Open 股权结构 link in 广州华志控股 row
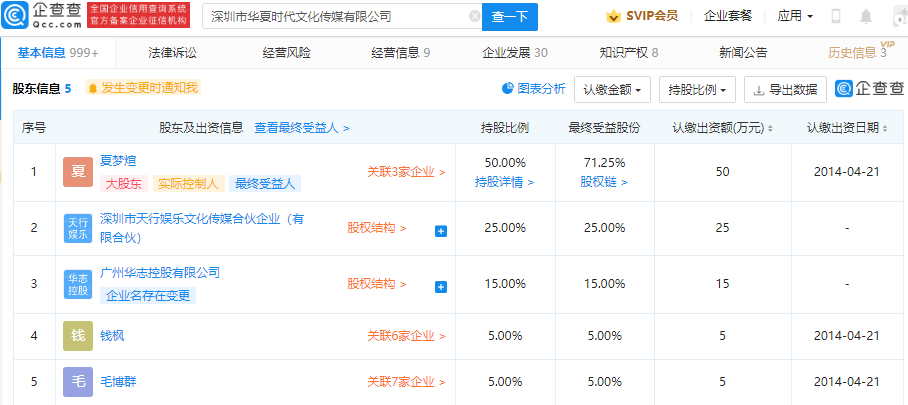908x405 pixels. click(x=377, y=284)
